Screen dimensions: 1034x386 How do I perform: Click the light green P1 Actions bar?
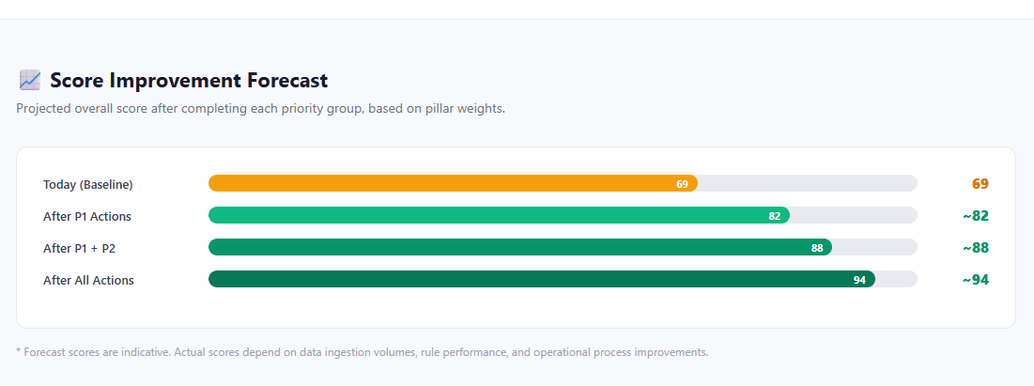click(499, 215)
